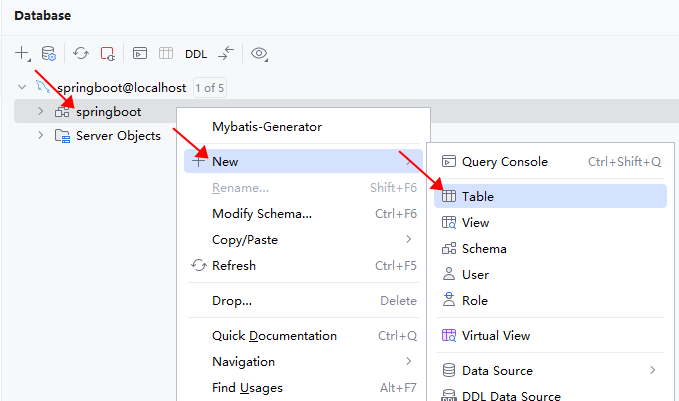Click the Jump to Source arrows icon
The height and width of the screenshot is (401, 679).
click(x=226, y=53)
